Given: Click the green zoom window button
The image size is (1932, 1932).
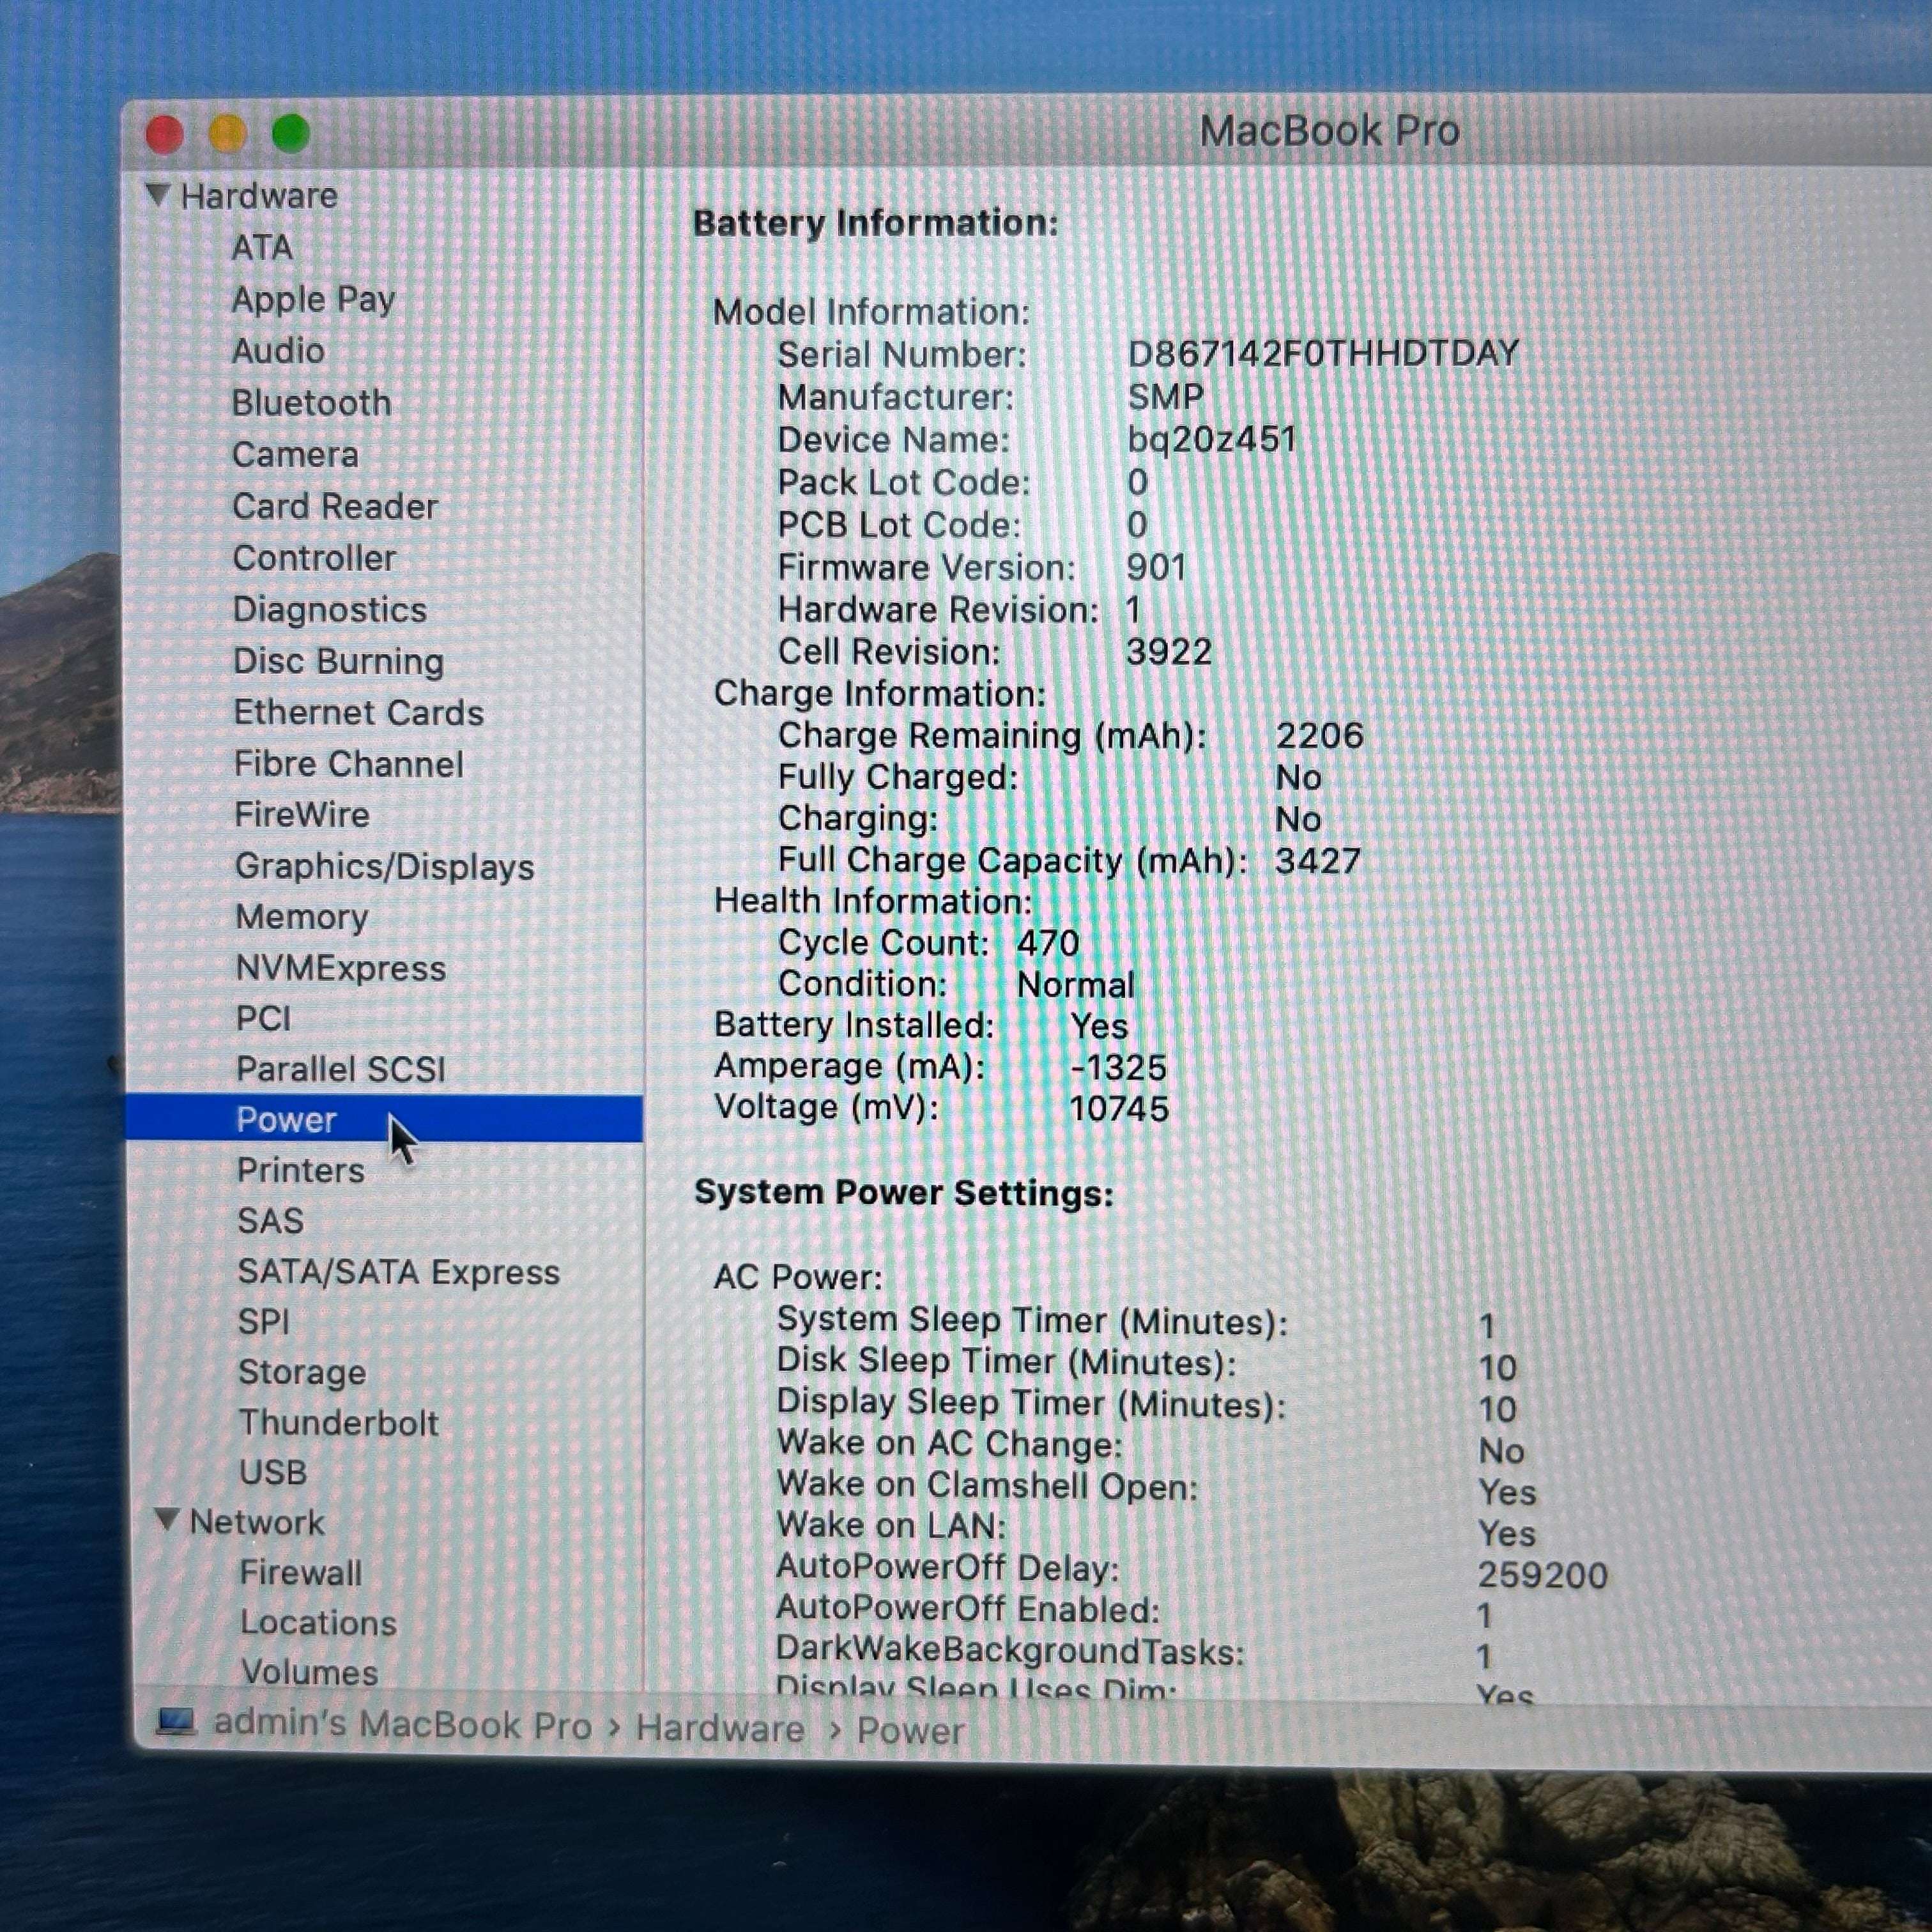Looking at the screenshot, I should point(290,133).
